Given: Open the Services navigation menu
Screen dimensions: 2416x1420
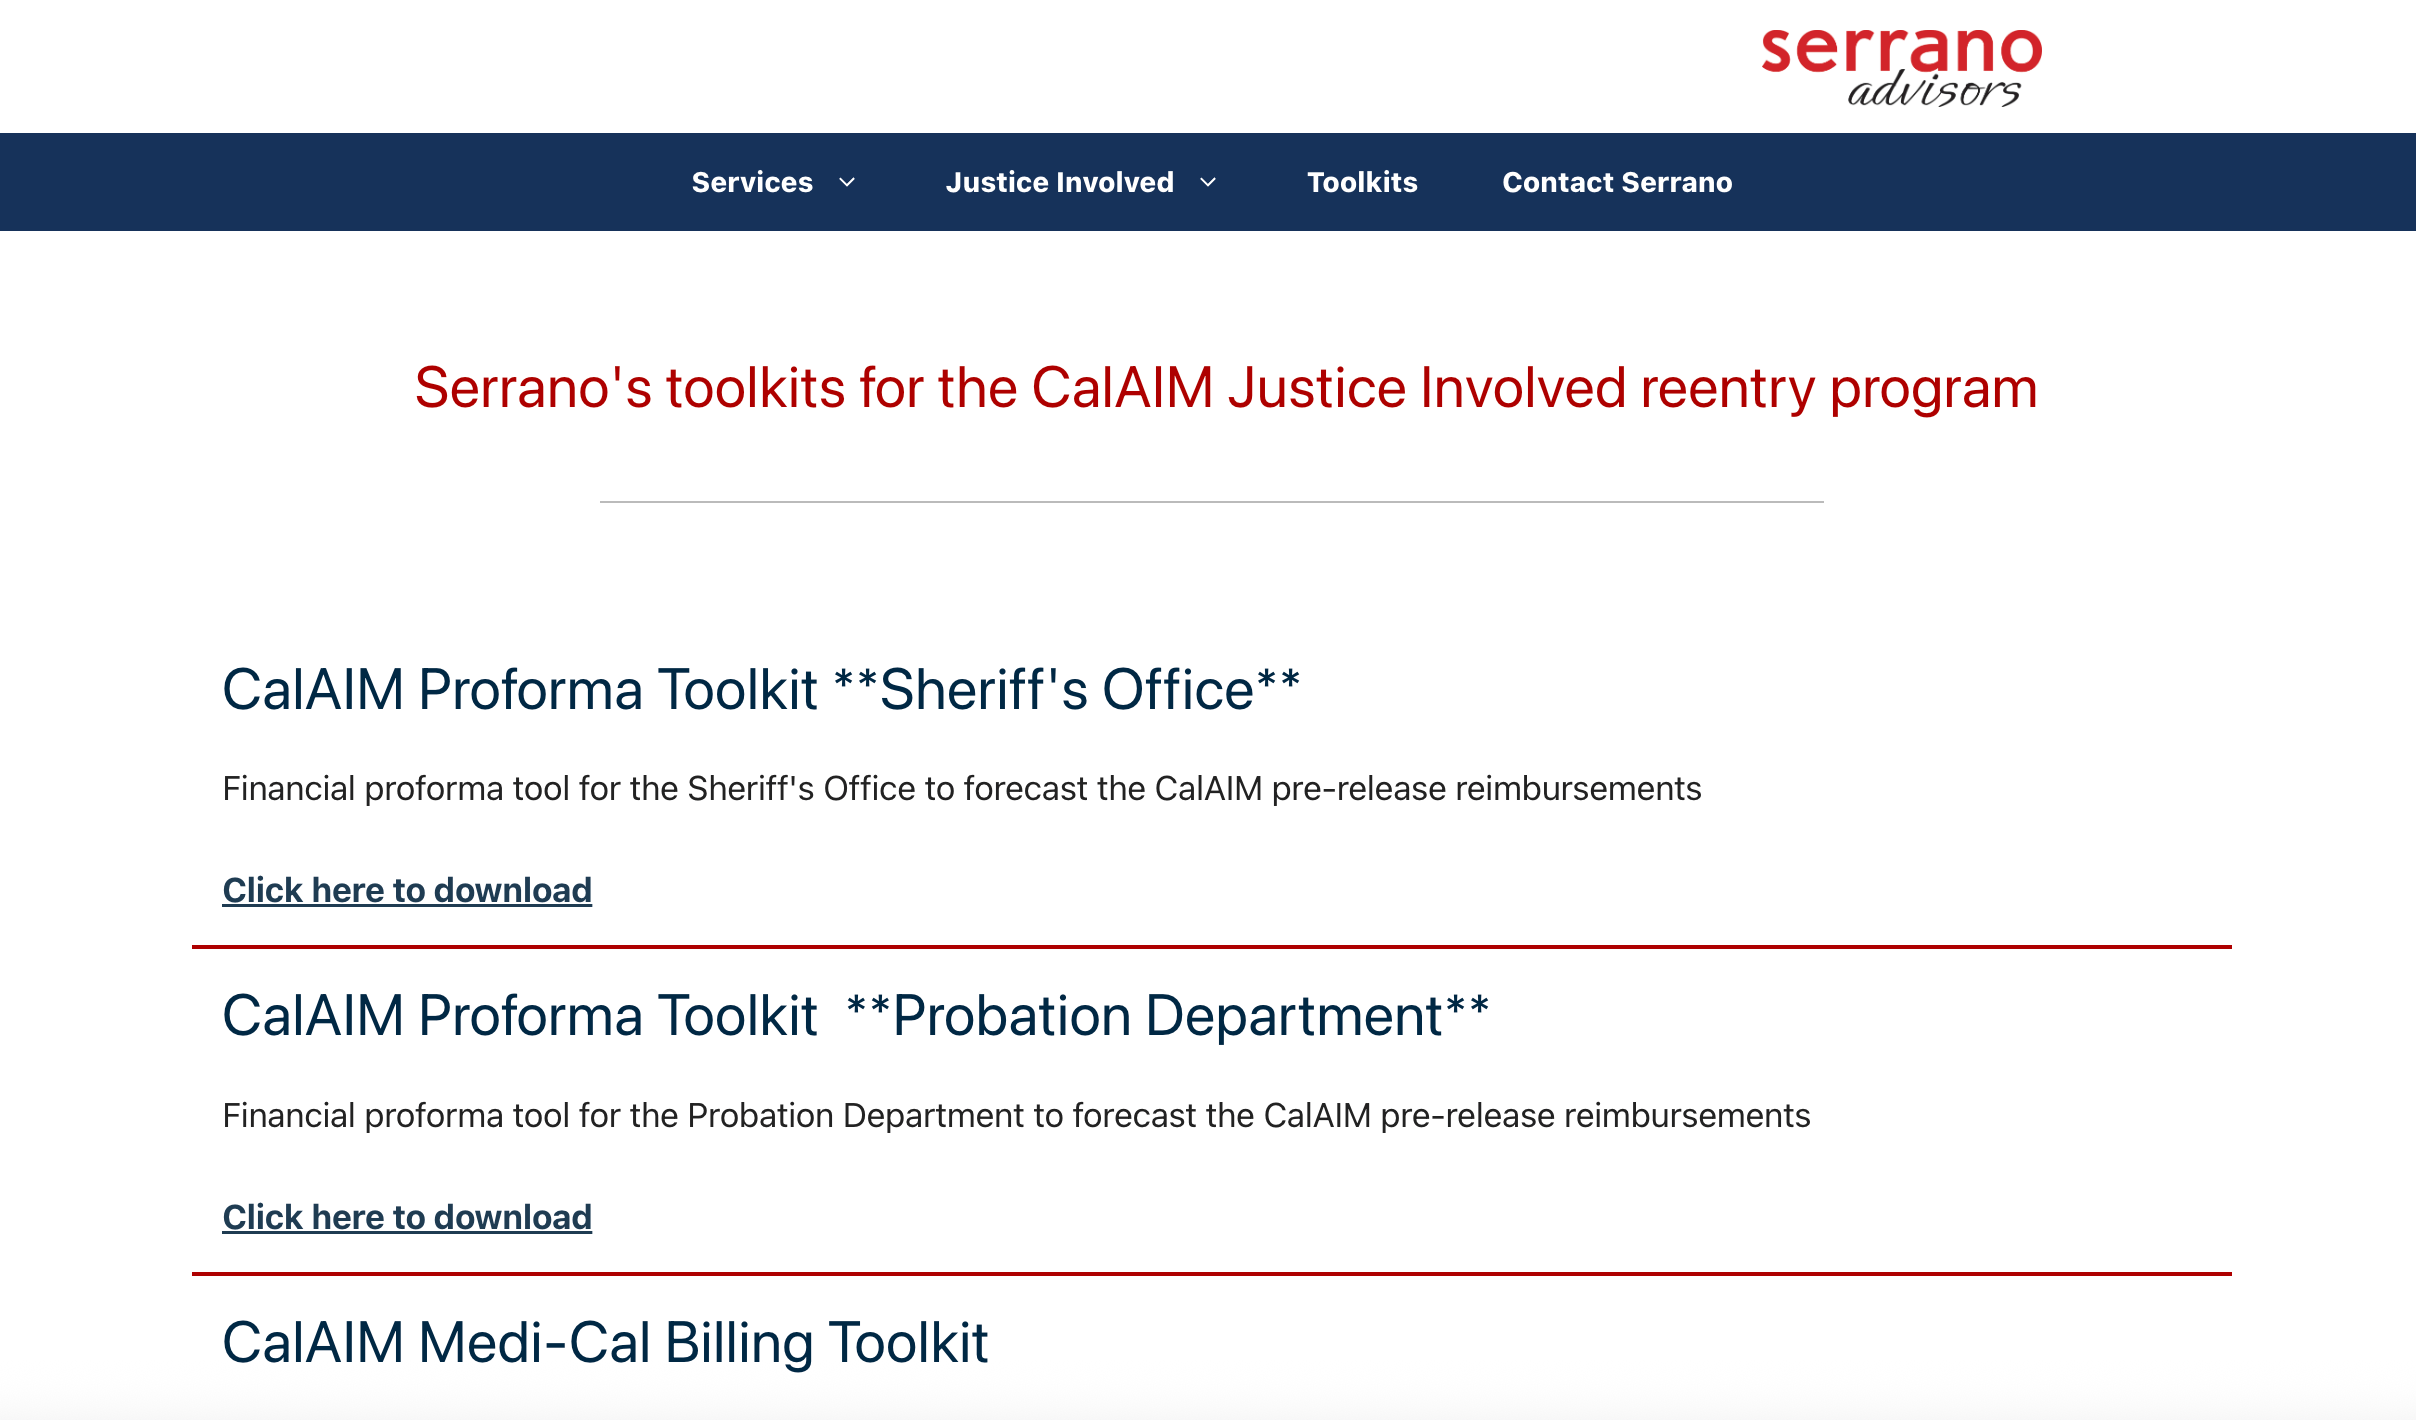Looking at the screenshot, I should [752, 182].
